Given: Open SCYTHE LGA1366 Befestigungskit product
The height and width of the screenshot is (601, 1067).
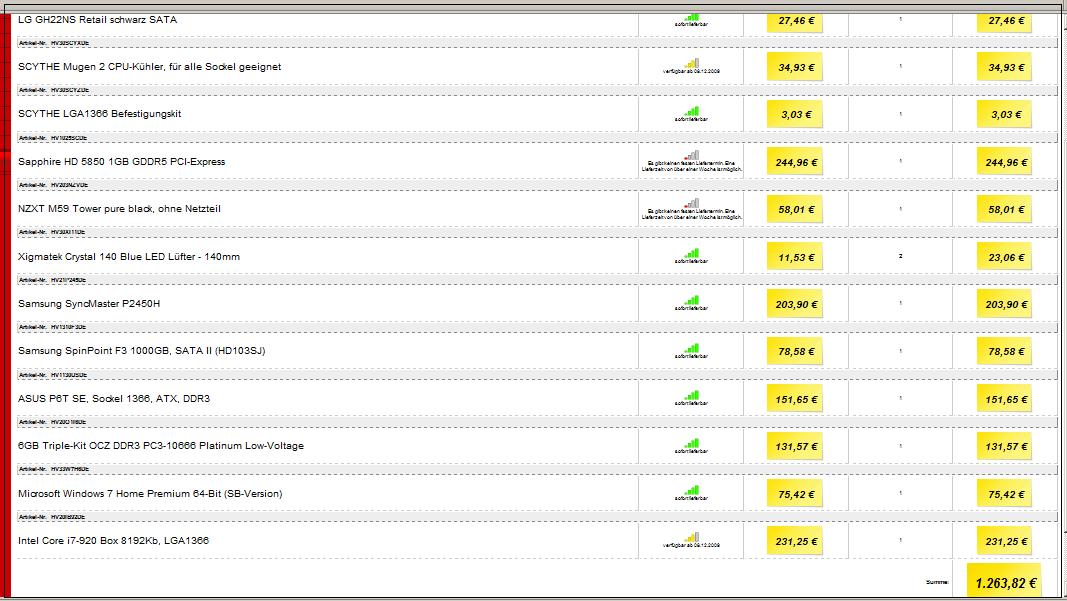Looking at the screenshot, I should (99, 114).
